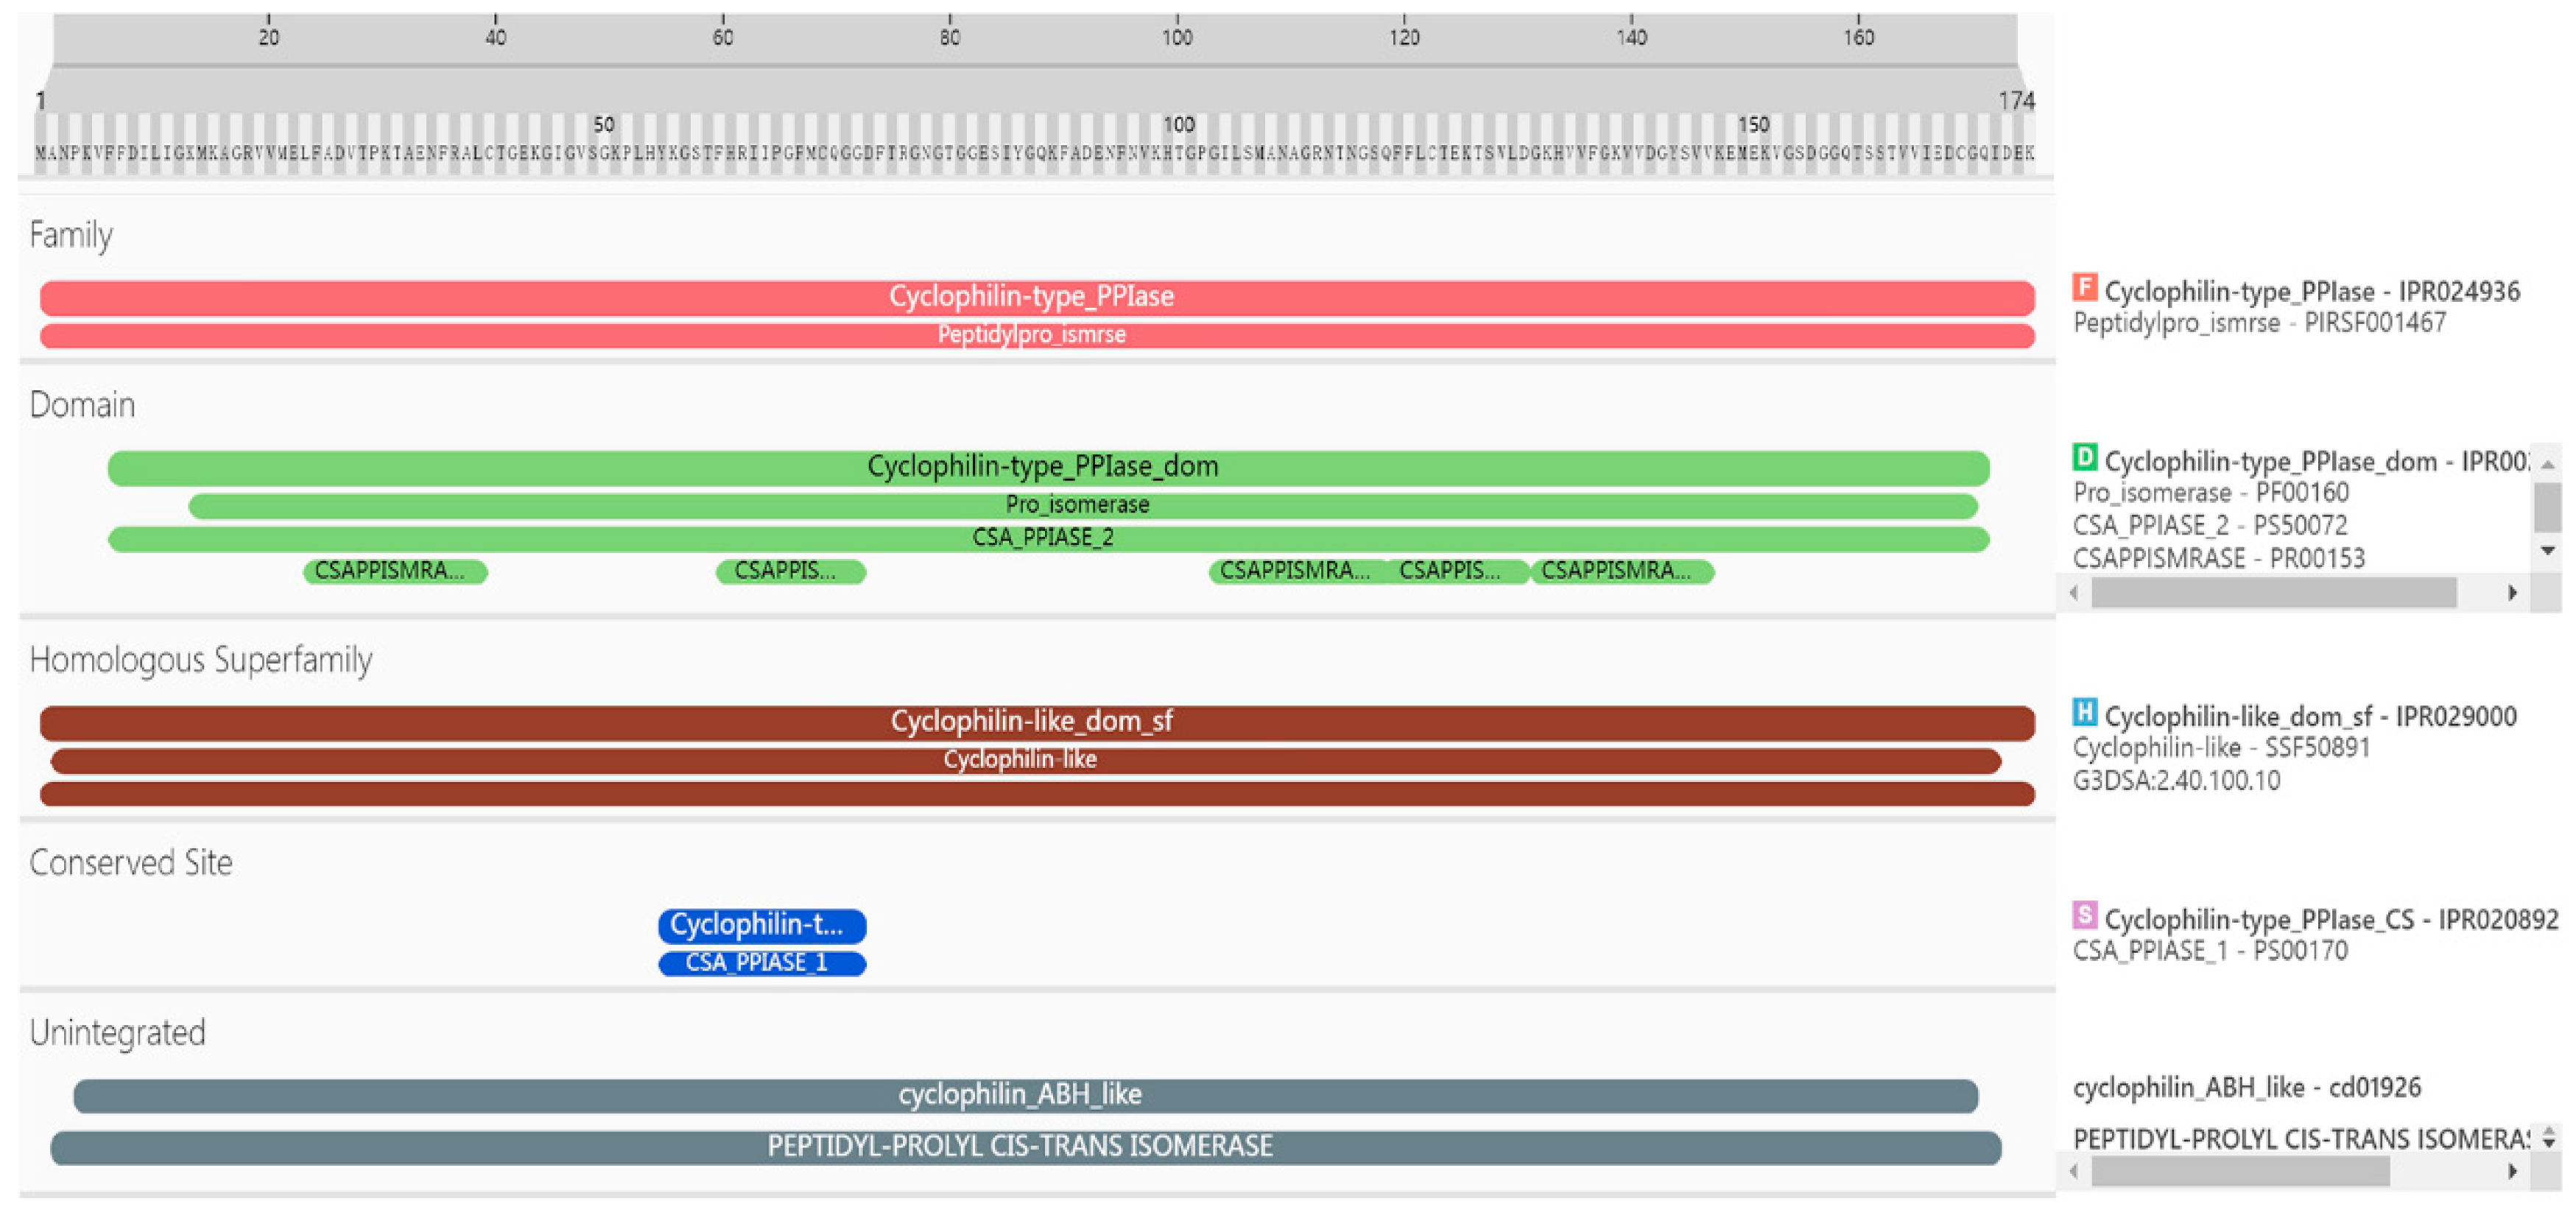Click the leftmost CSAPPISMRA... fragment
The image size is (2576, 1215).
click(x=395, y=571)
